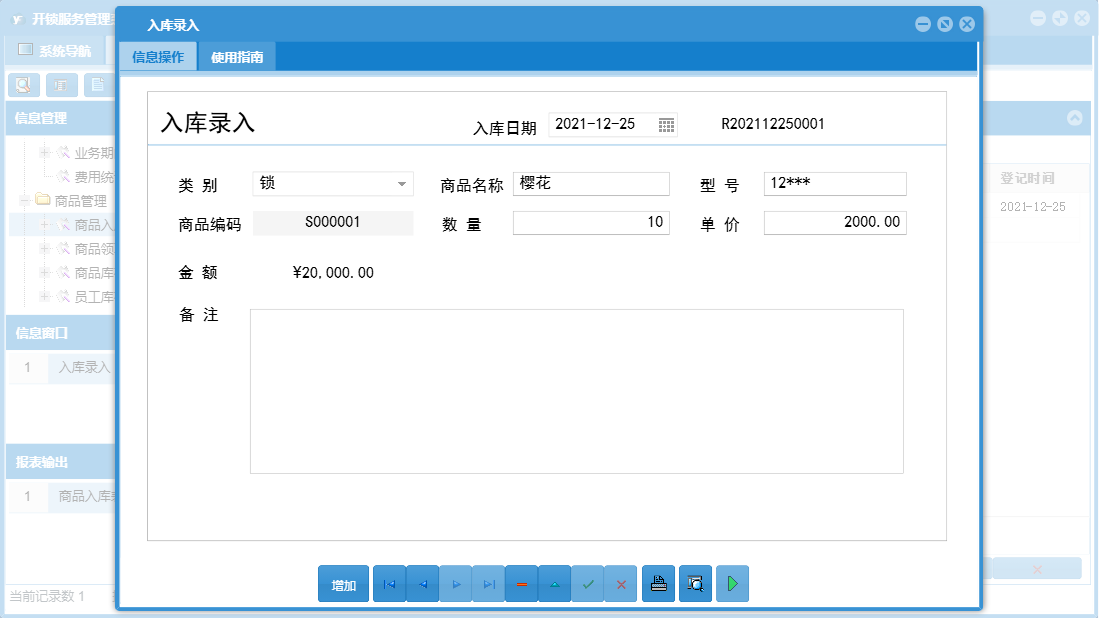Click the 增加 button
This screenshot has height=618, width=1099.
[x=343, y=583]
